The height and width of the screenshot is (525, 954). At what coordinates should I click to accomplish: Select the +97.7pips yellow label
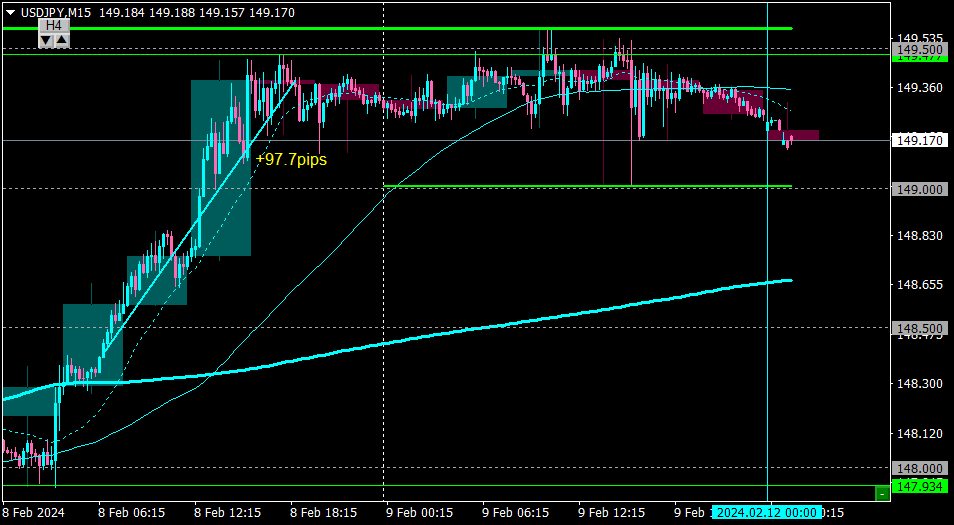coord(291,159)
